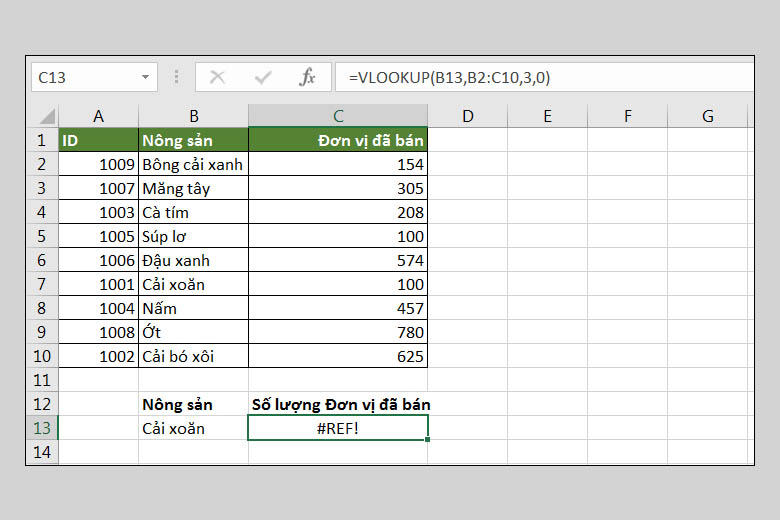Click the 'Nông sản' green header cell
780x520 pixels.
point(194,140)
